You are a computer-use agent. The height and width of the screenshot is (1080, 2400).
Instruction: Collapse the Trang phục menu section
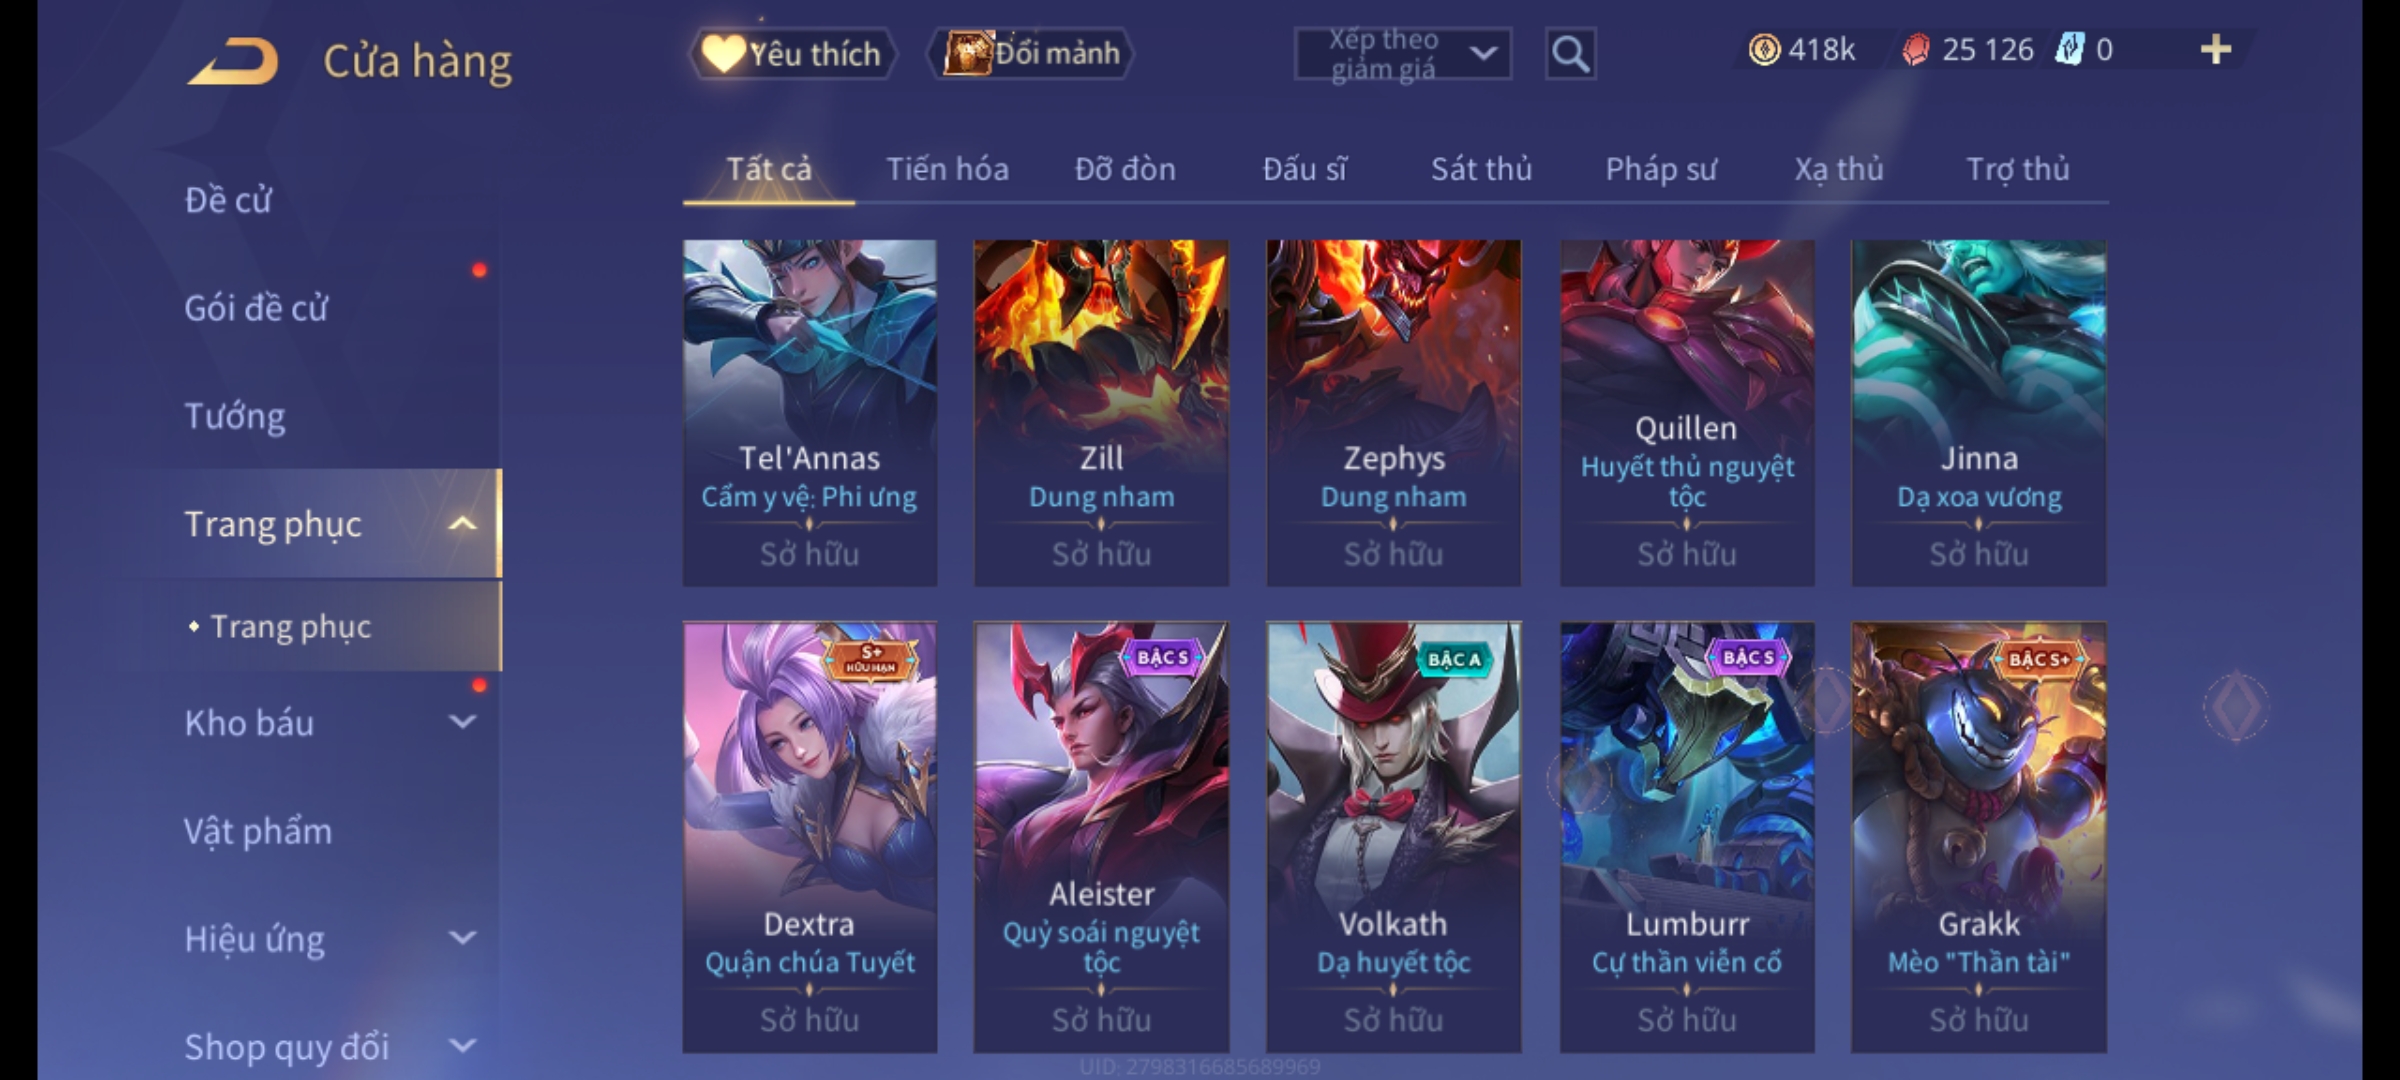pos(461,523)
